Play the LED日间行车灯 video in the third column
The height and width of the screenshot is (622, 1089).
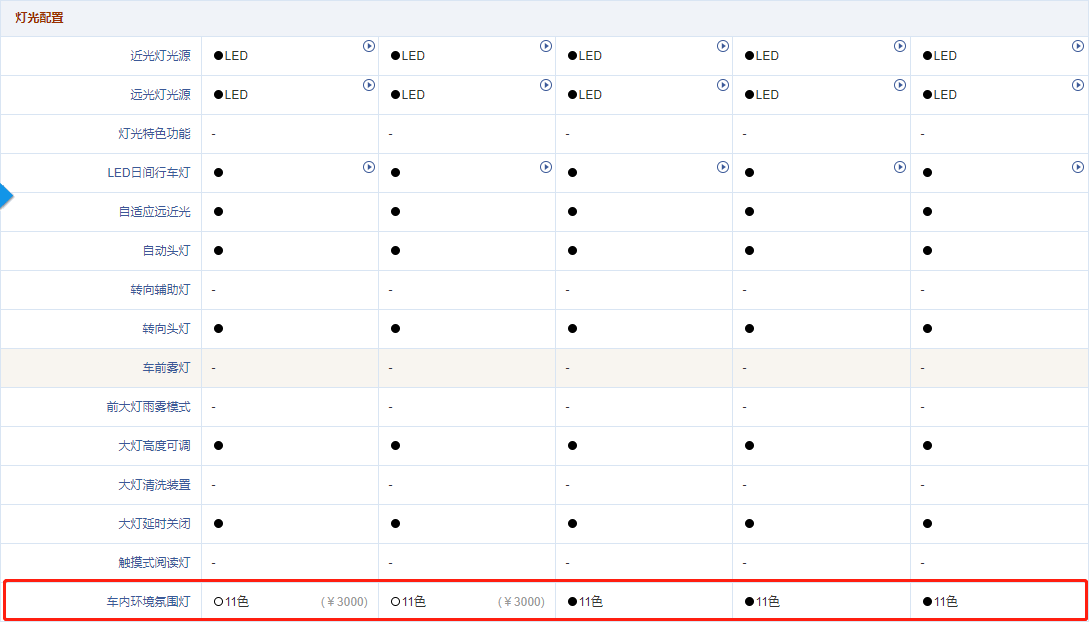[723, 167]
